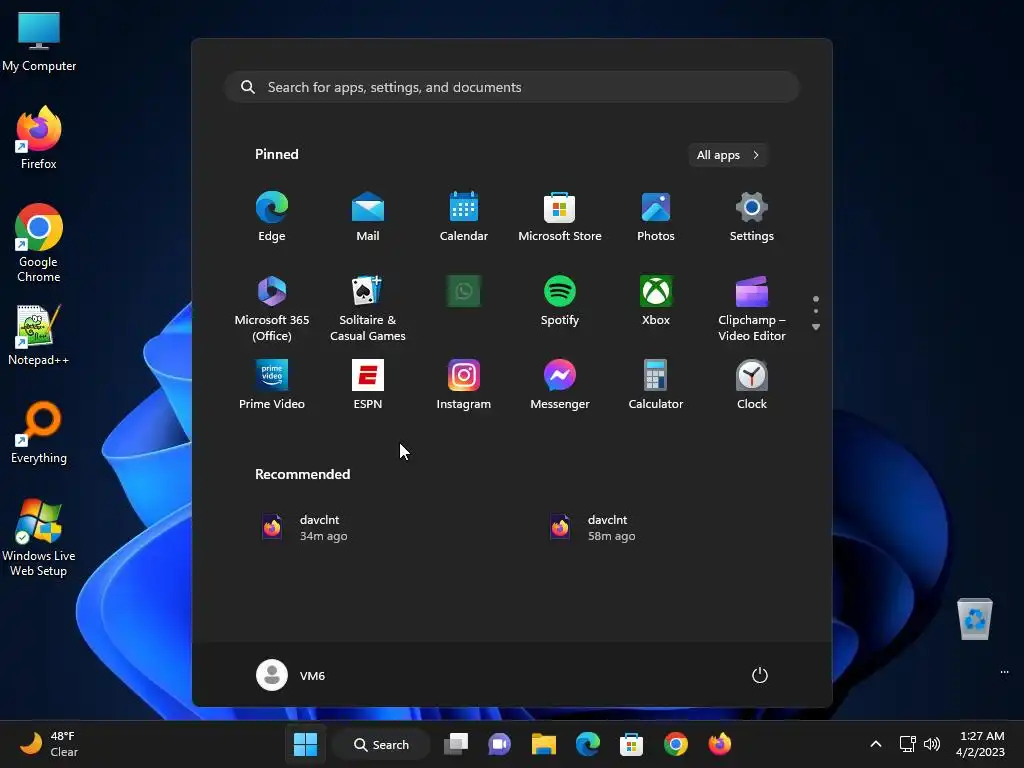Open Chrome from the taskbar

(676, 744)
